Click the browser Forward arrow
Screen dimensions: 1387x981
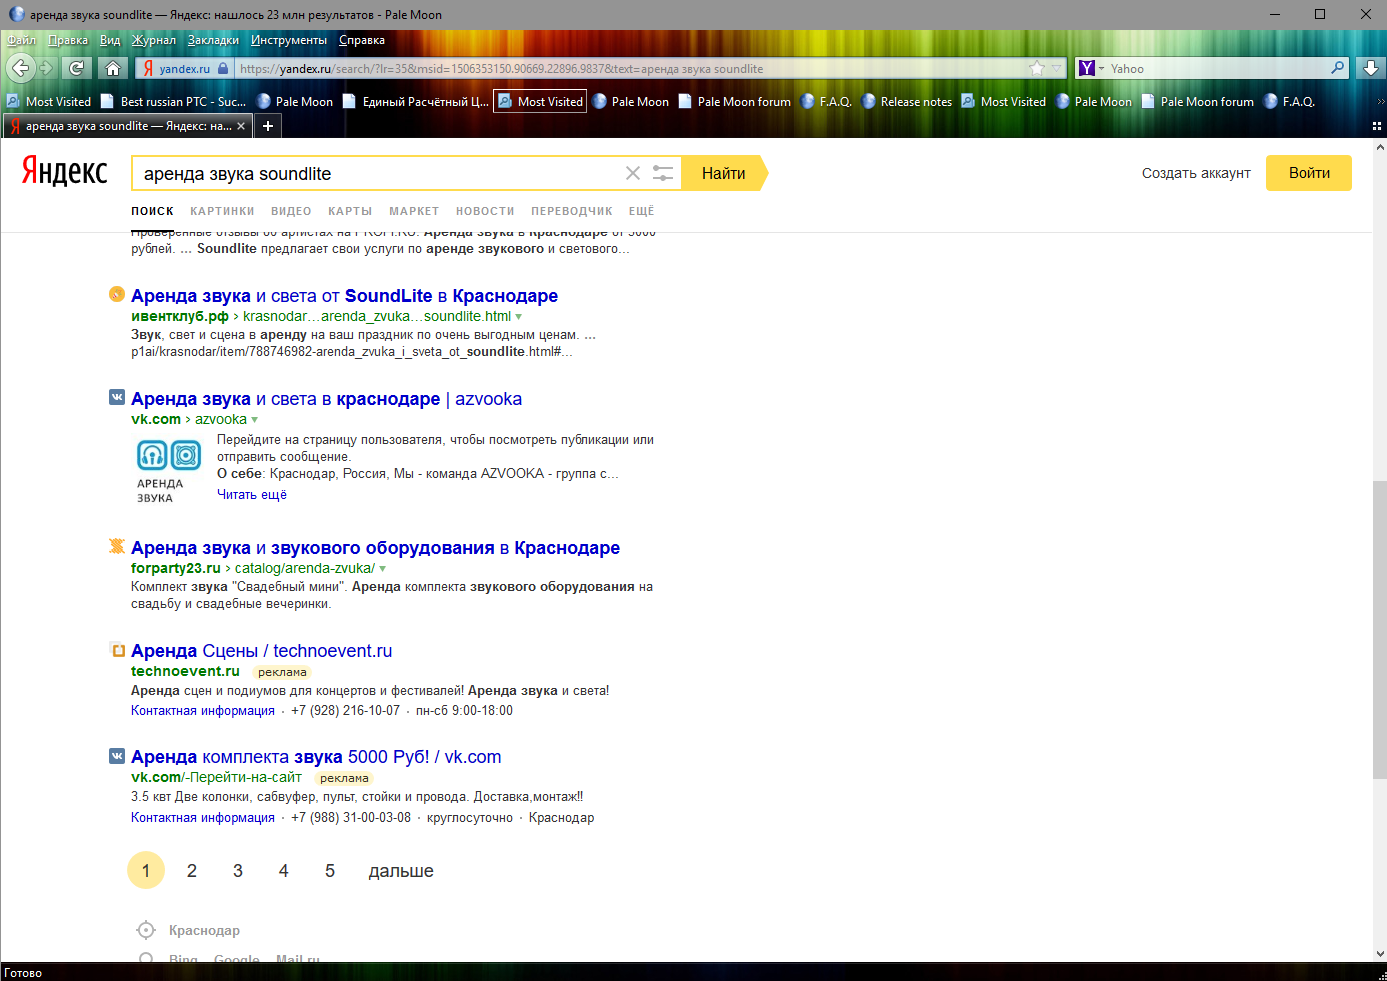(x=46, y=68)
